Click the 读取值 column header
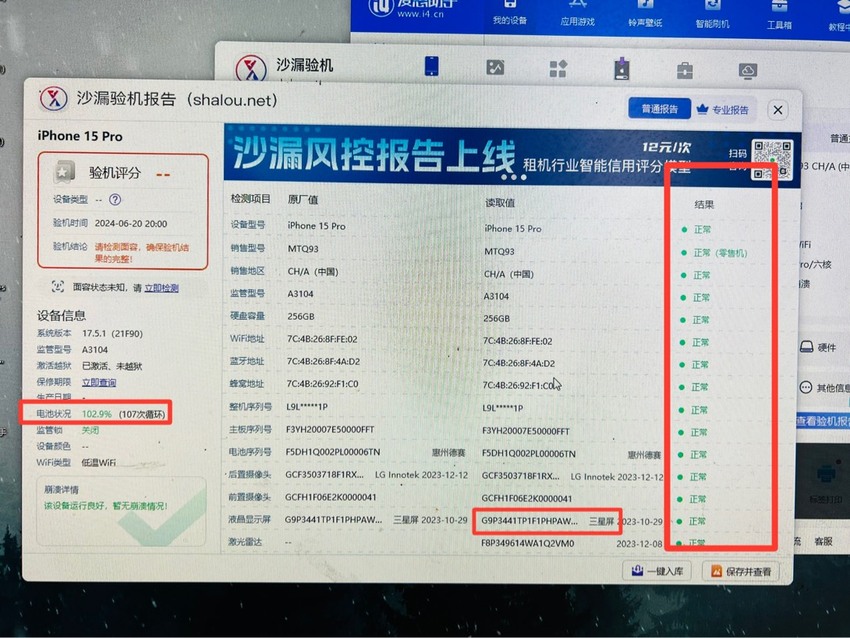 tap(499, 203)
